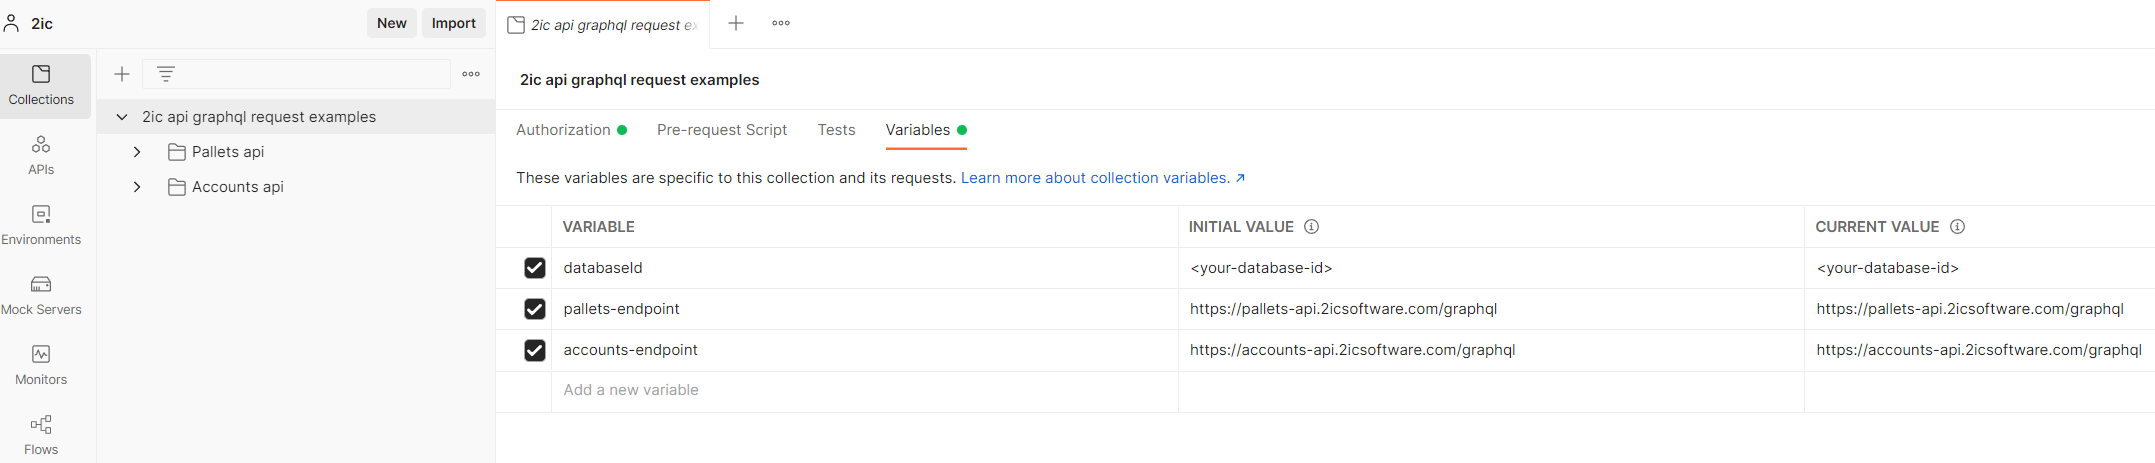Click the Add a new variable field

(x=631, y=390)
